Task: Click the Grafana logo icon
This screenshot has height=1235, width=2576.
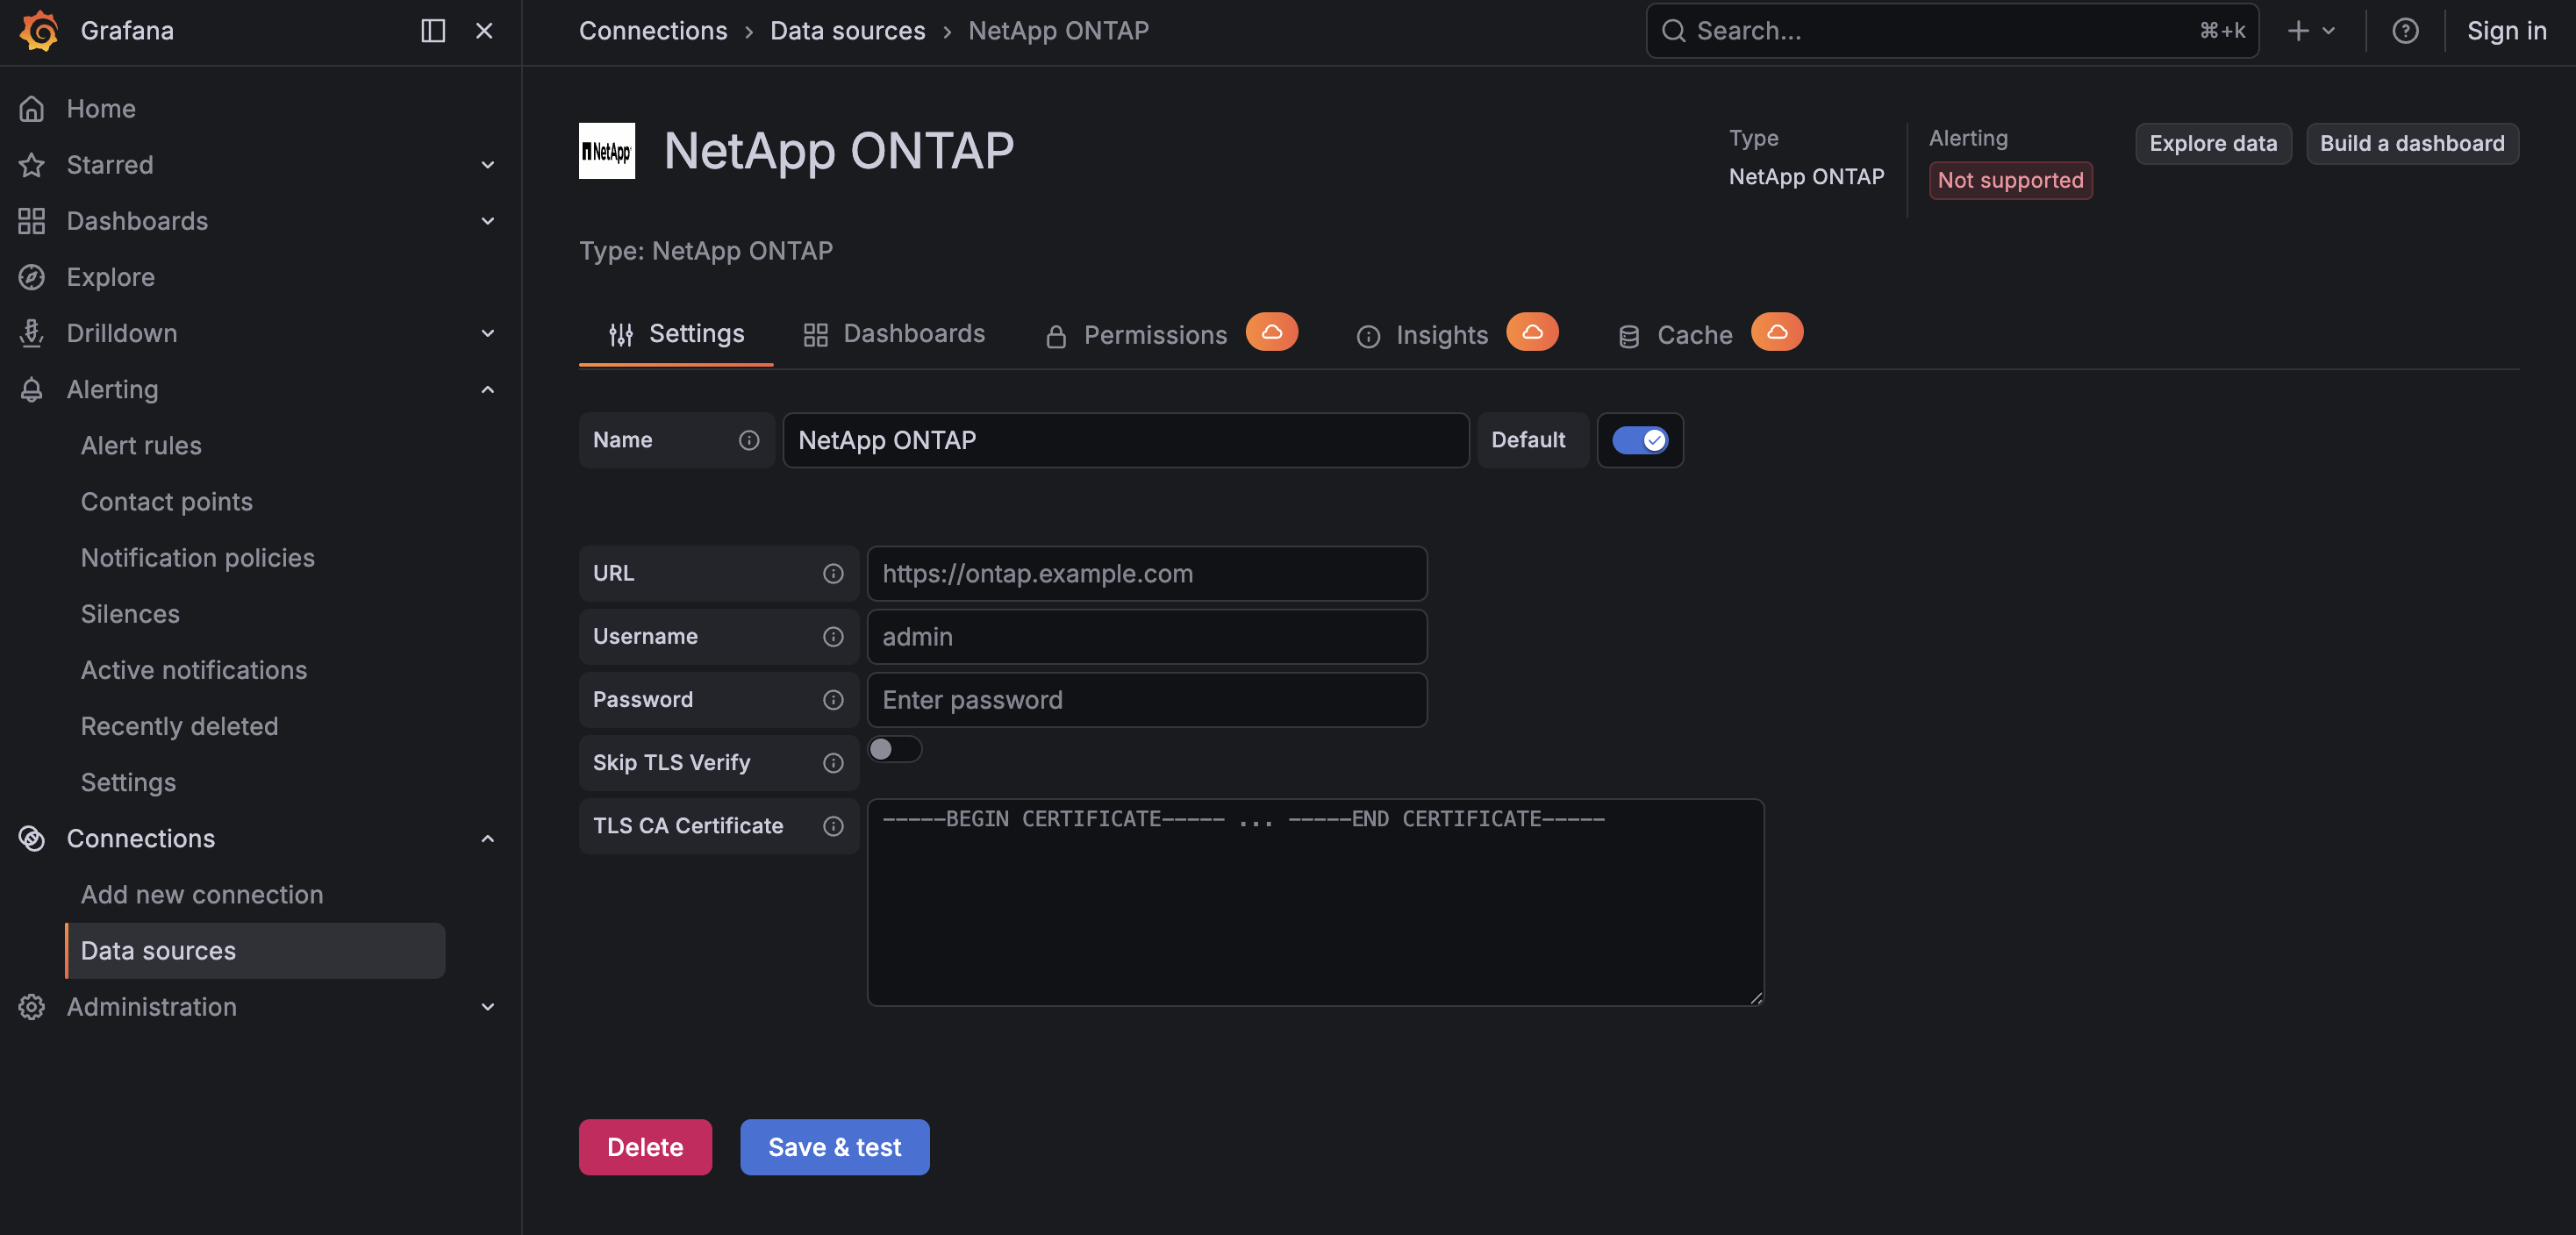Action: tap(38, 31)
